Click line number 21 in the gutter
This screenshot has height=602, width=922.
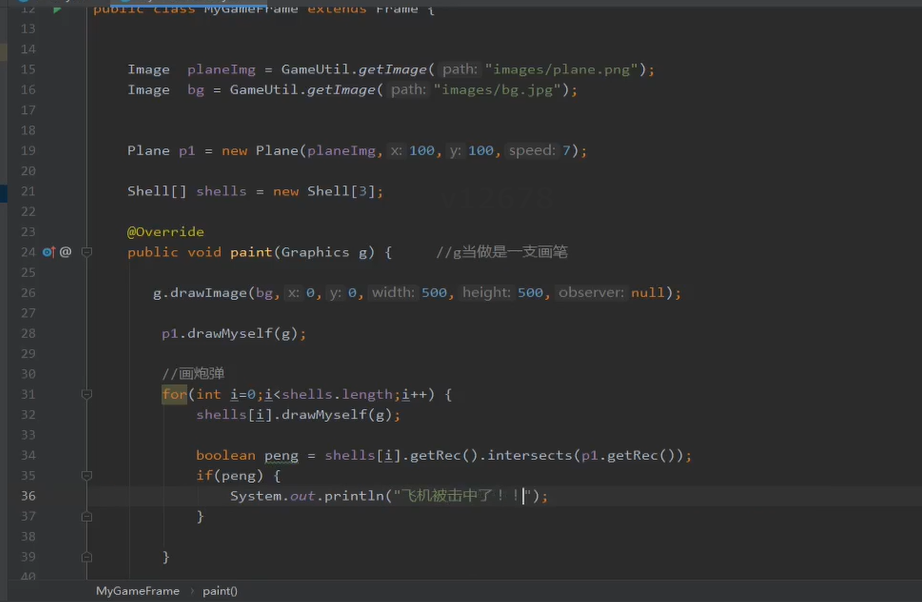[x=28, y=191]
